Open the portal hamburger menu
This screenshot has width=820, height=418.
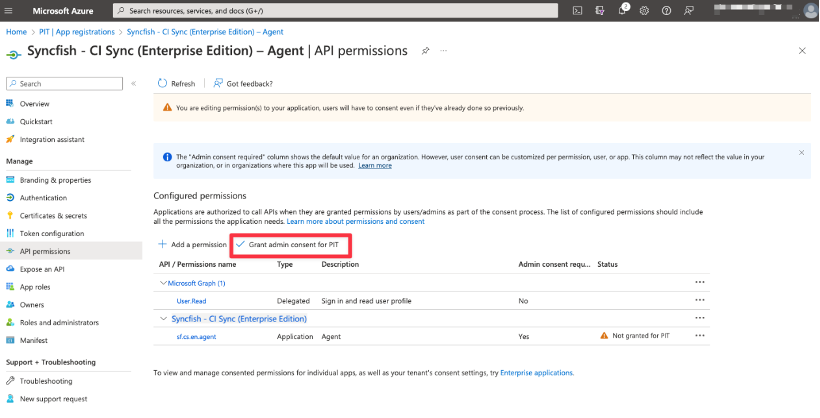click(8, 10)
